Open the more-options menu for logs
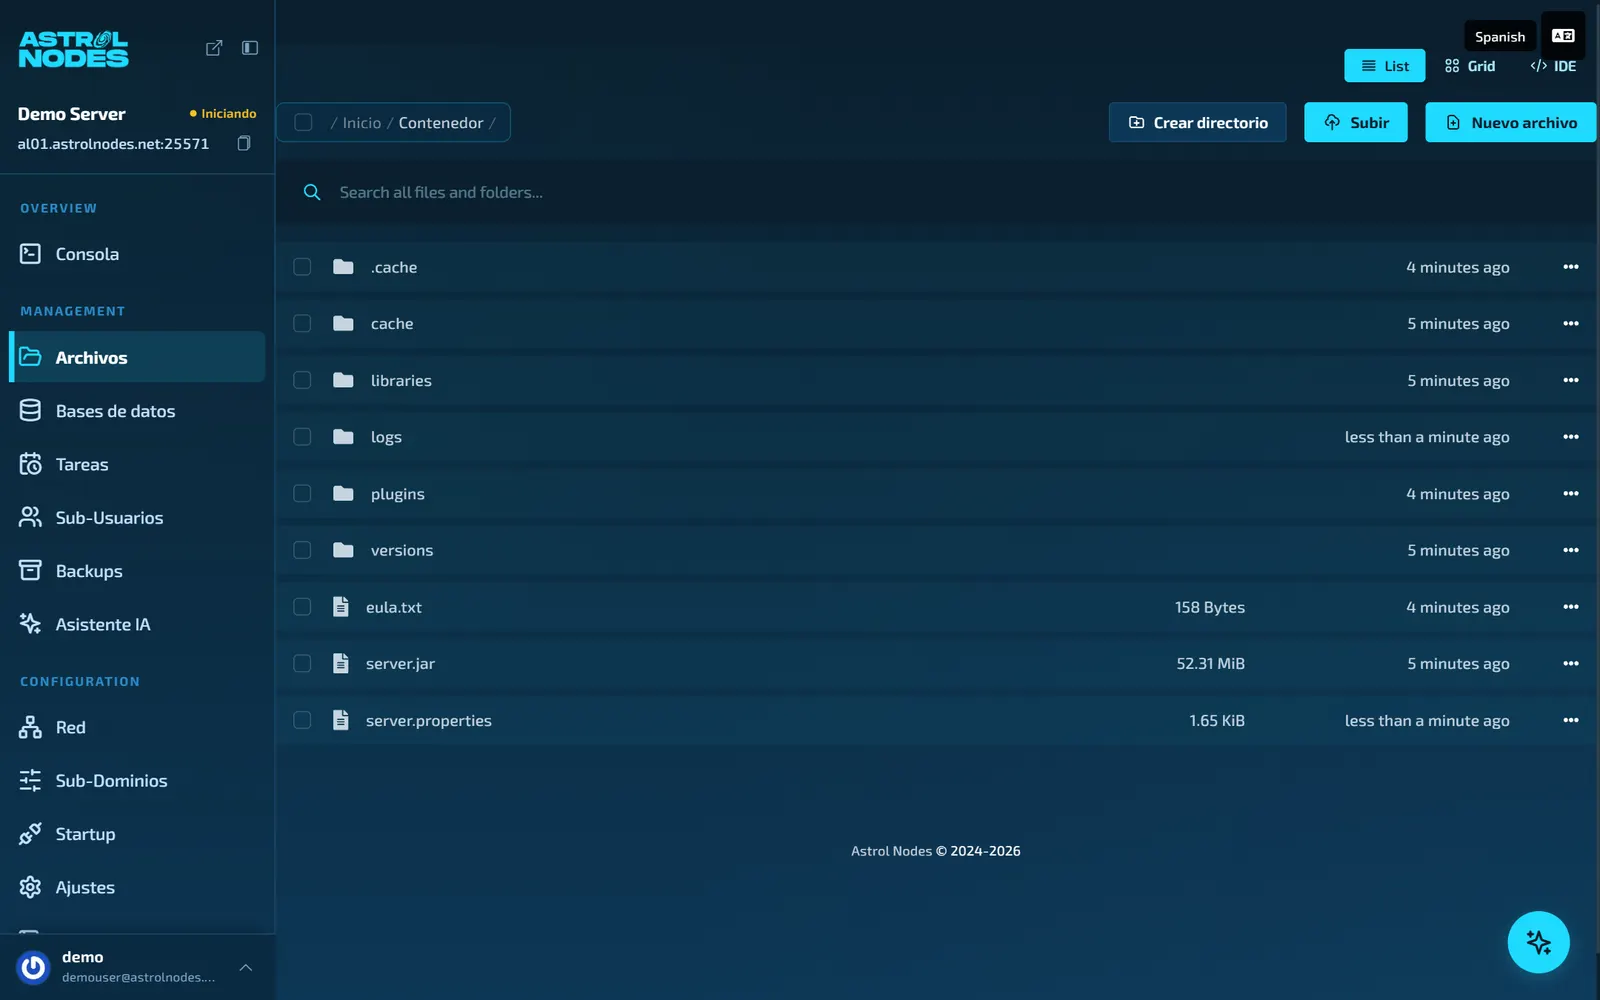Screen dimensions: 1600x1000 1570,437
